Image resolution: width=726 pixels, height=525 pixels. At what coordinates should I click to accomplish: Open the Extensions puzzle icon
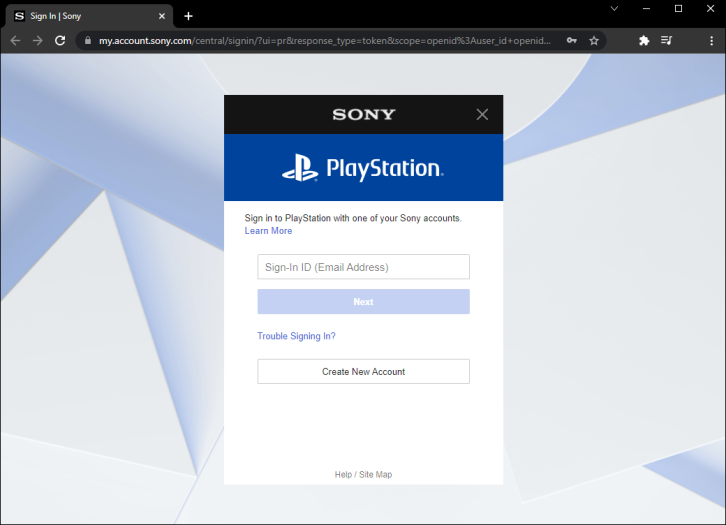[644, 41]
